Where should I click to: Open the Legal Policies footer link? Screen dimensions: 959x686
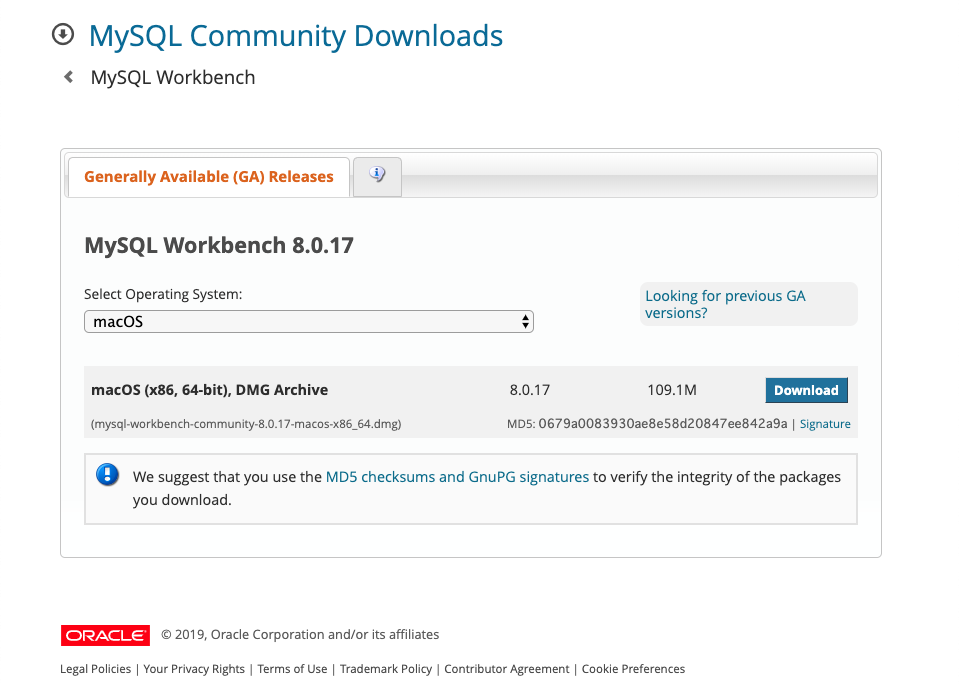click(x=95, y=669)
